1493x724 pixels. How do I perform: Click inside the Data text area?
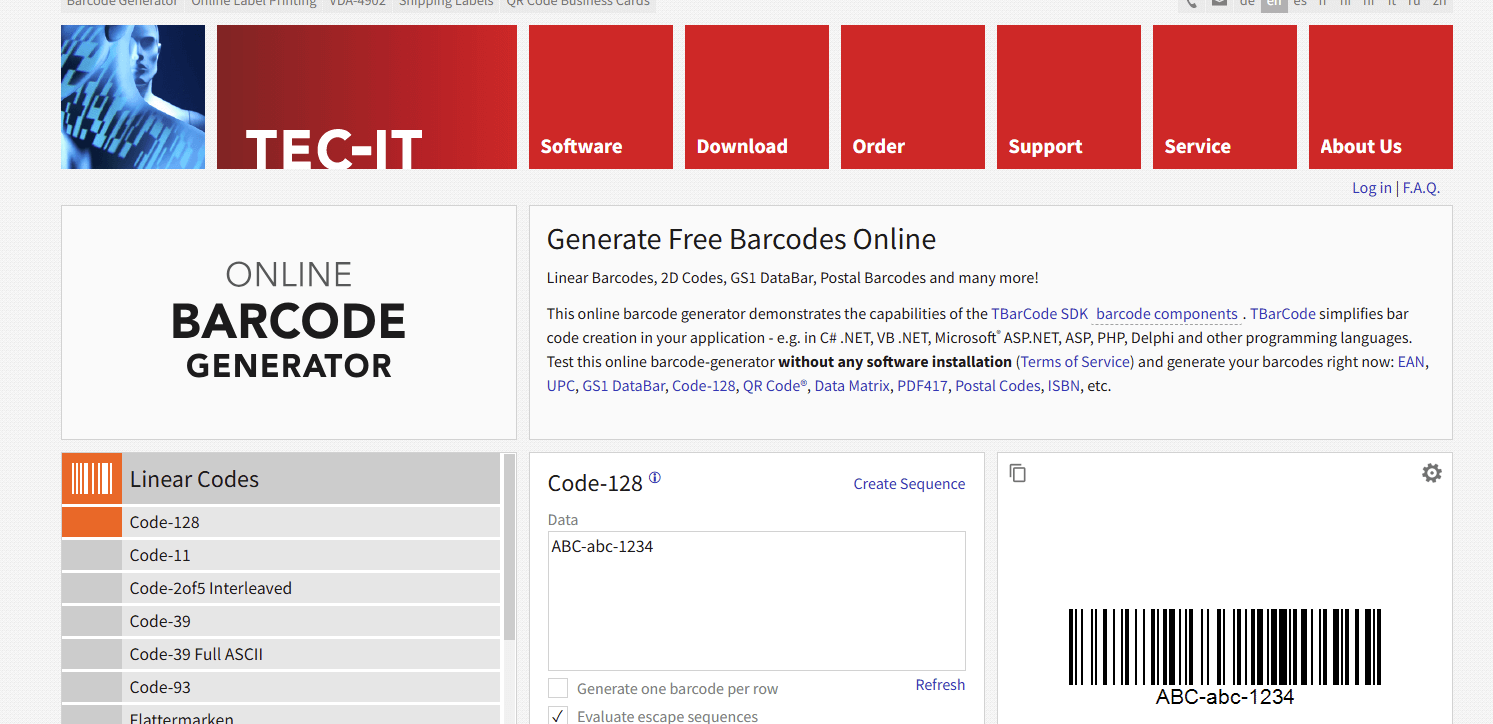[757, 600]
